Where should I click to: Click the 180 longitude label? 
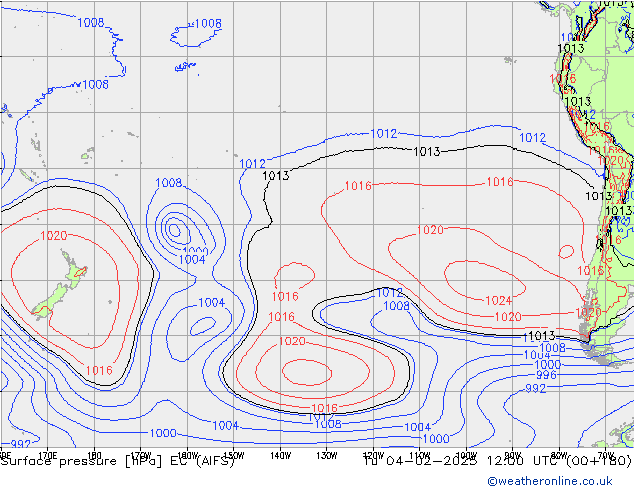click(x=94, y=454)
